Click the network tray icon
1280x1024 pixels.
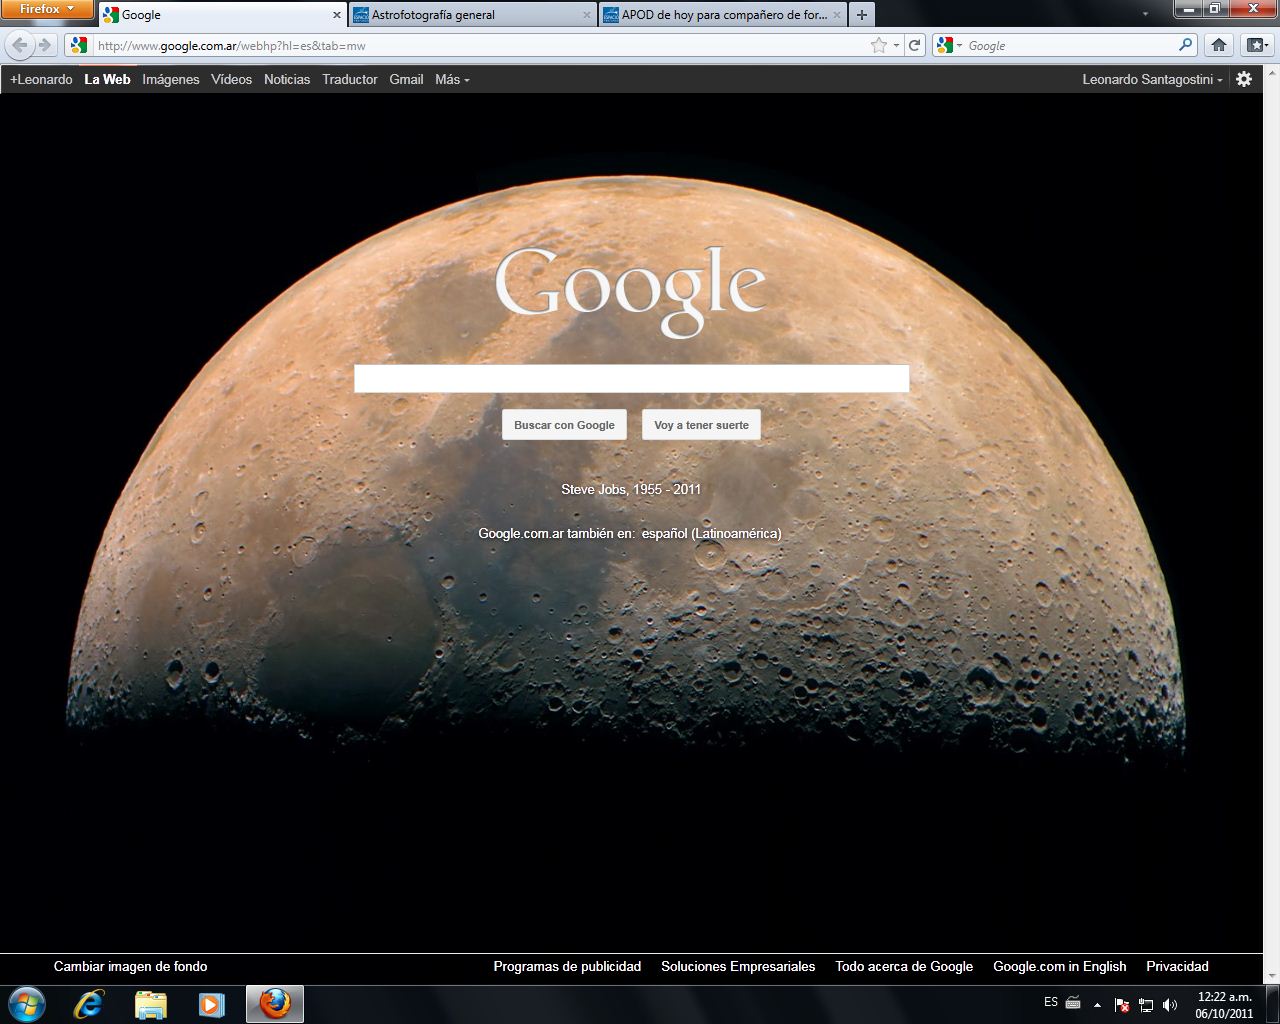coord(1146,1005)
